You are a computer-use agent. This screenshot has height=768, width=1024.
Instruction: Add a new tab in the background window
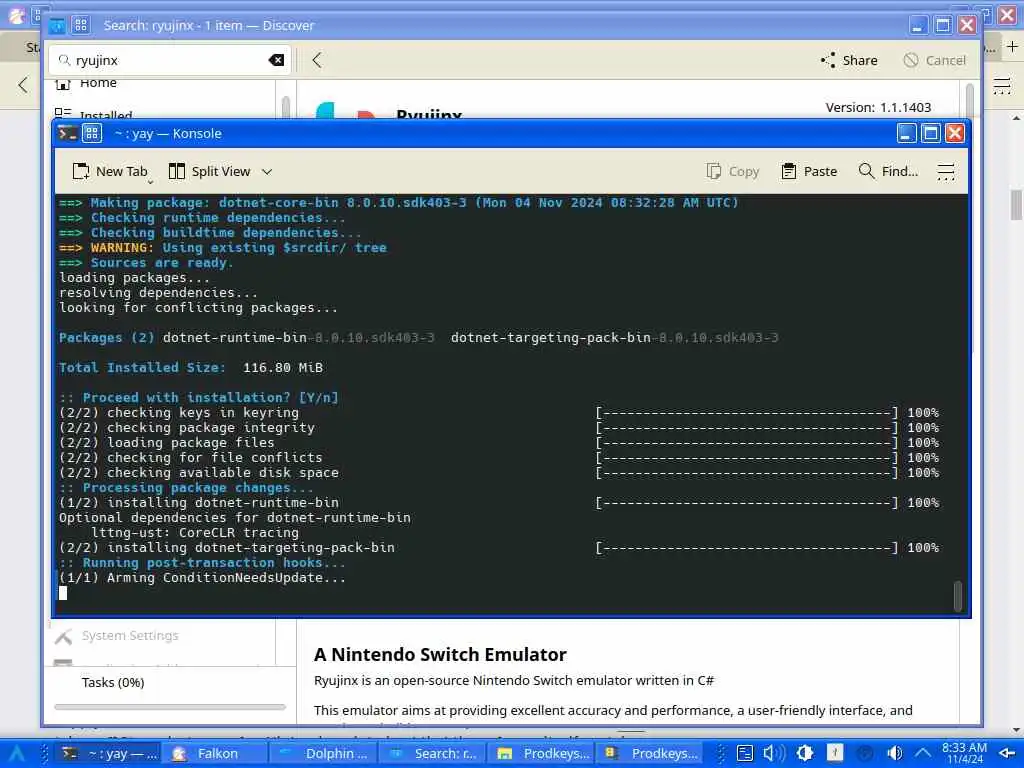(1012, 47)
